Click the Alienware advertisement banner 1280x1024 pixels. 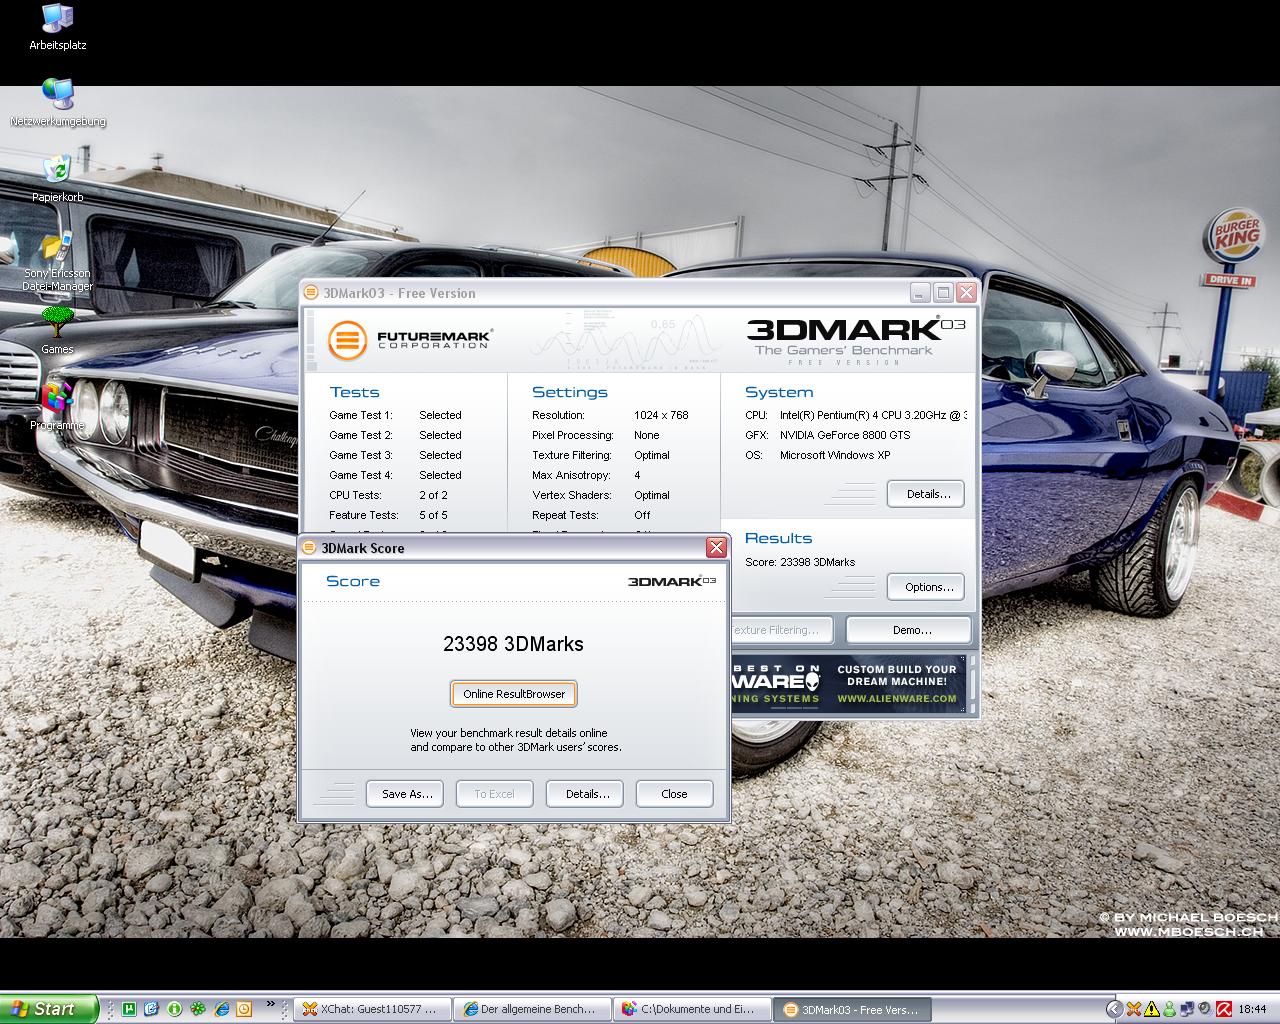point(848,684)
